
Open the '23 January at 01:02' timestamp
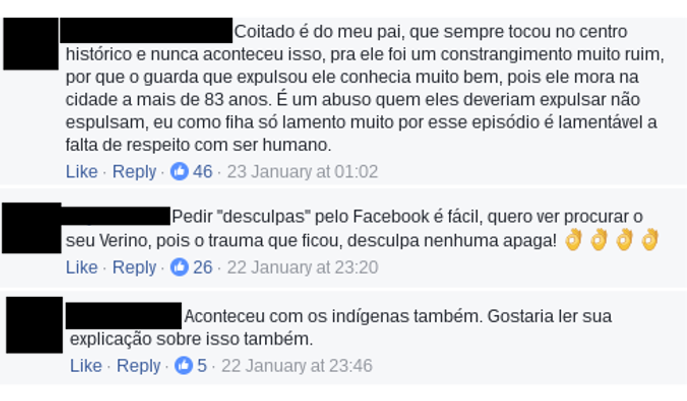[302, 171]
